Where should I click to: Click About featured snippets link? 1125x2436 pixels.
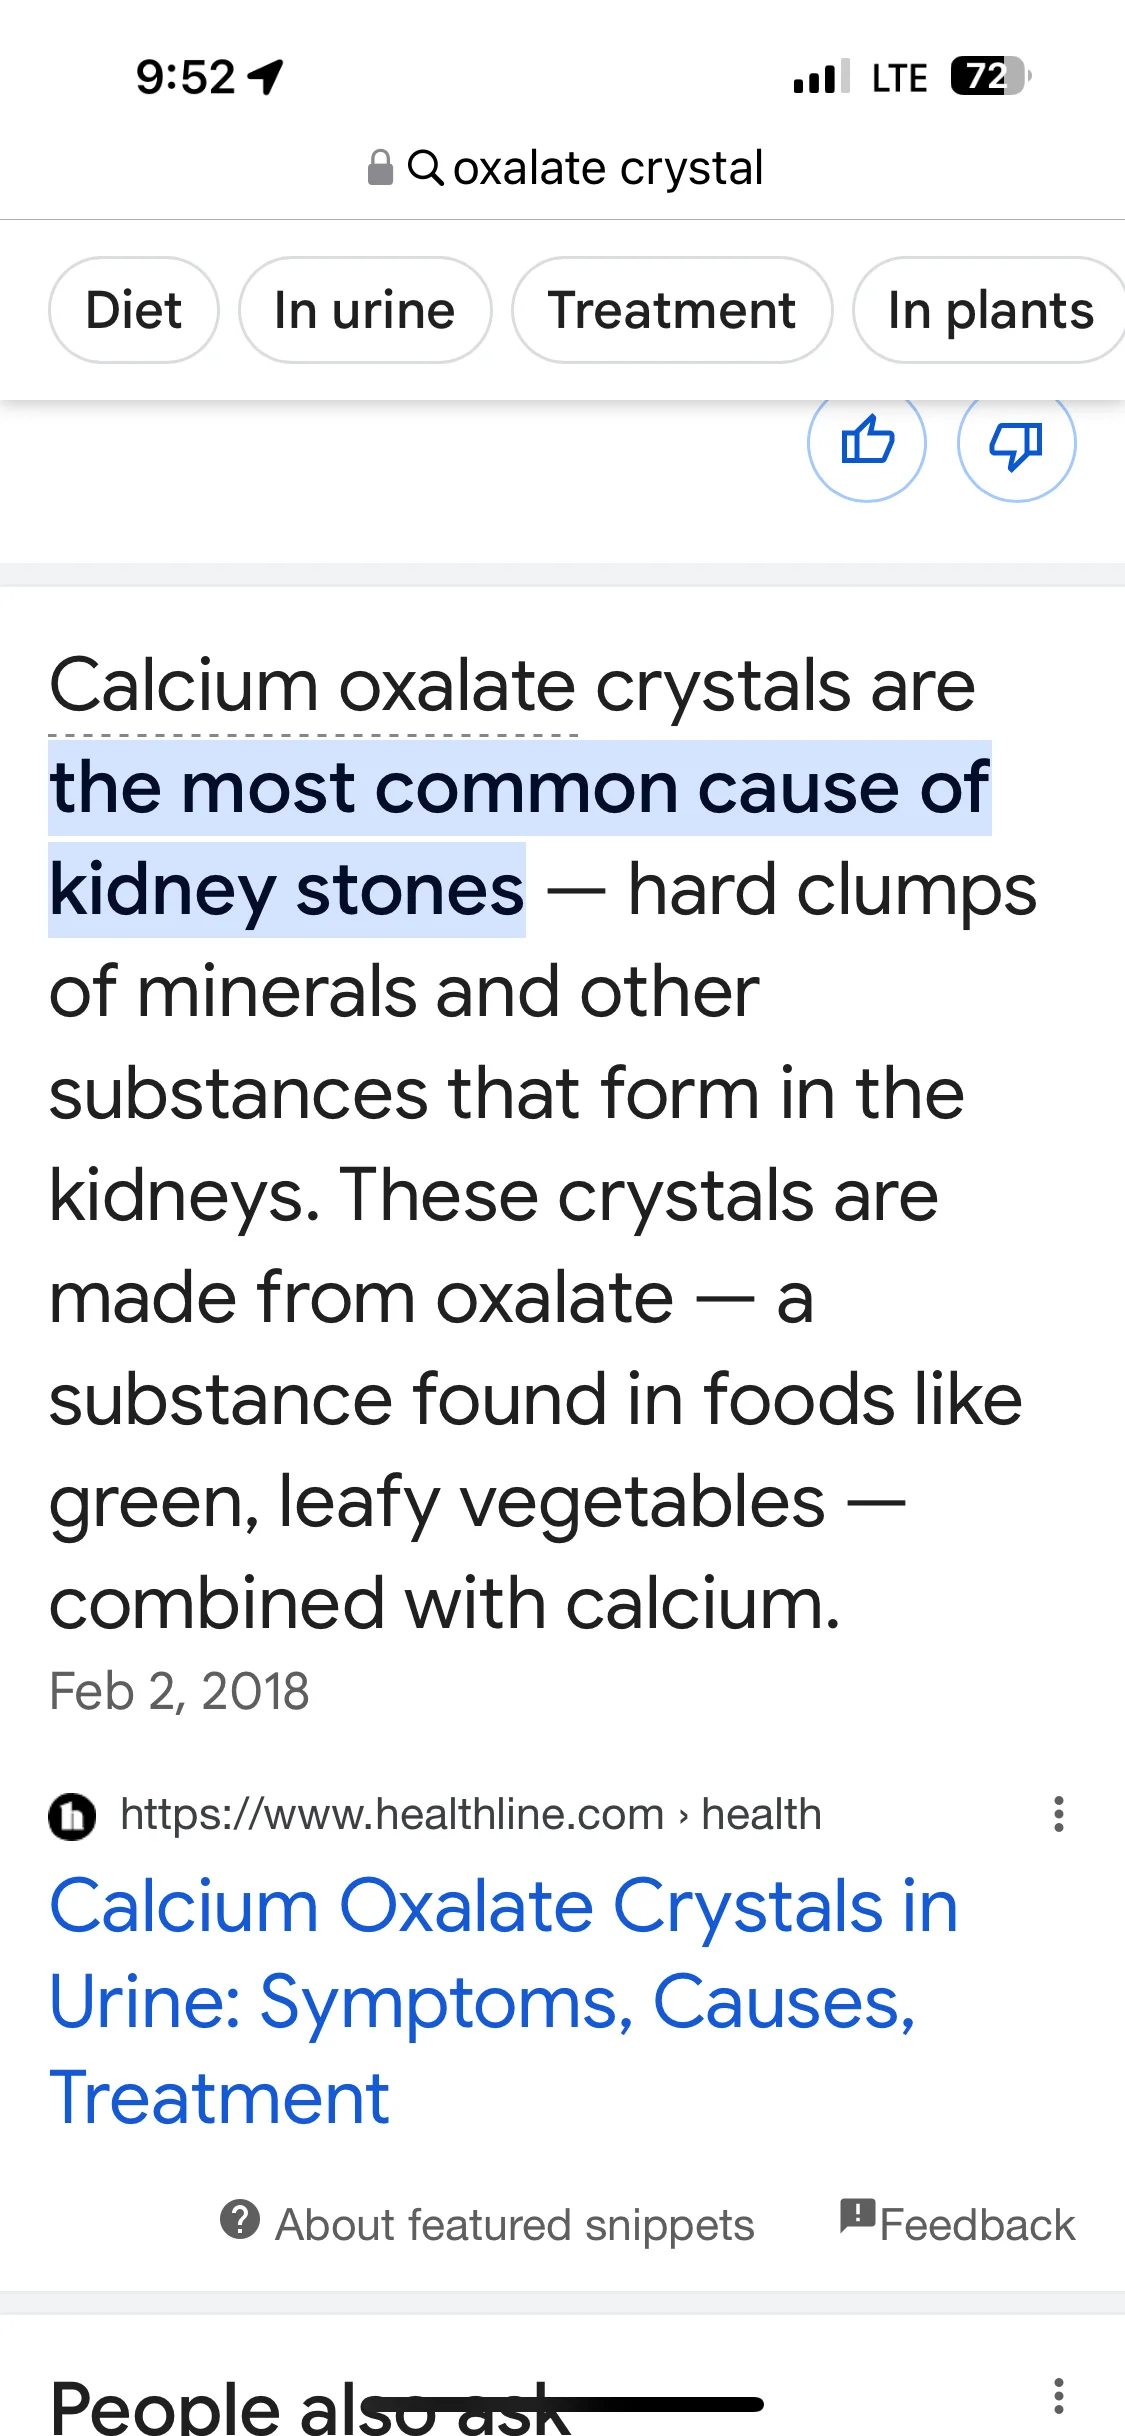pos(514,2225)
